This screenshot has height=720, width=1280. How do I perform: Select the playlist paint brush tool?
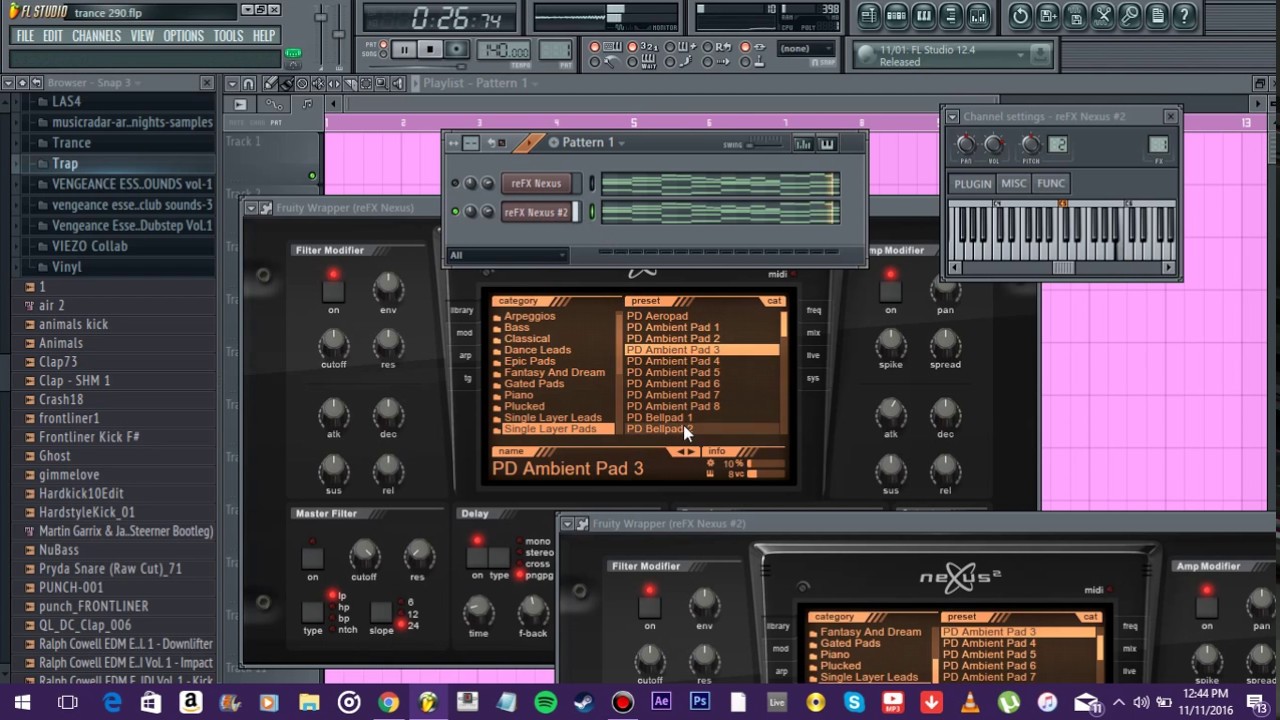tap(286, 83)
